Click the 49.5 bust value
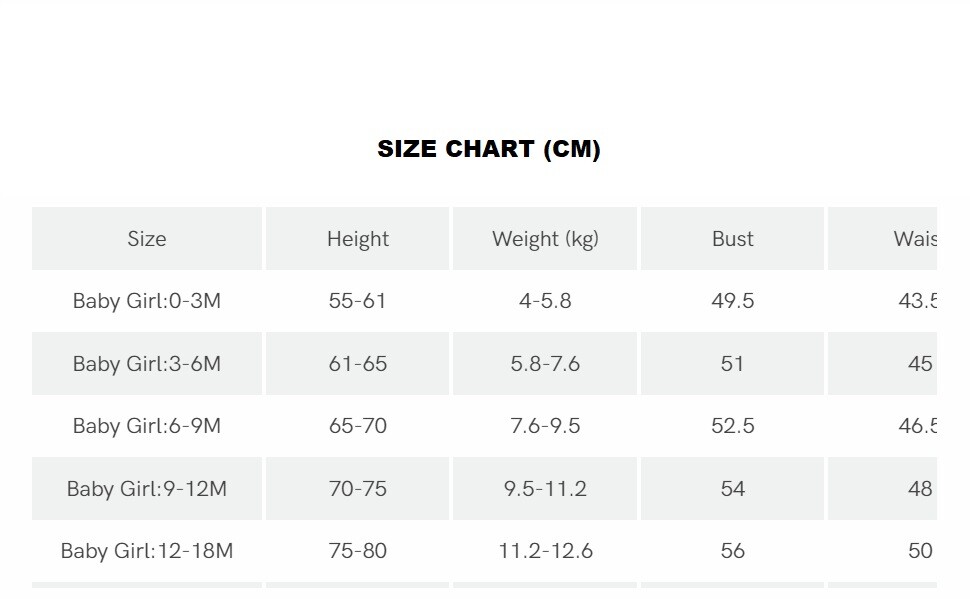 coord(732,301)
